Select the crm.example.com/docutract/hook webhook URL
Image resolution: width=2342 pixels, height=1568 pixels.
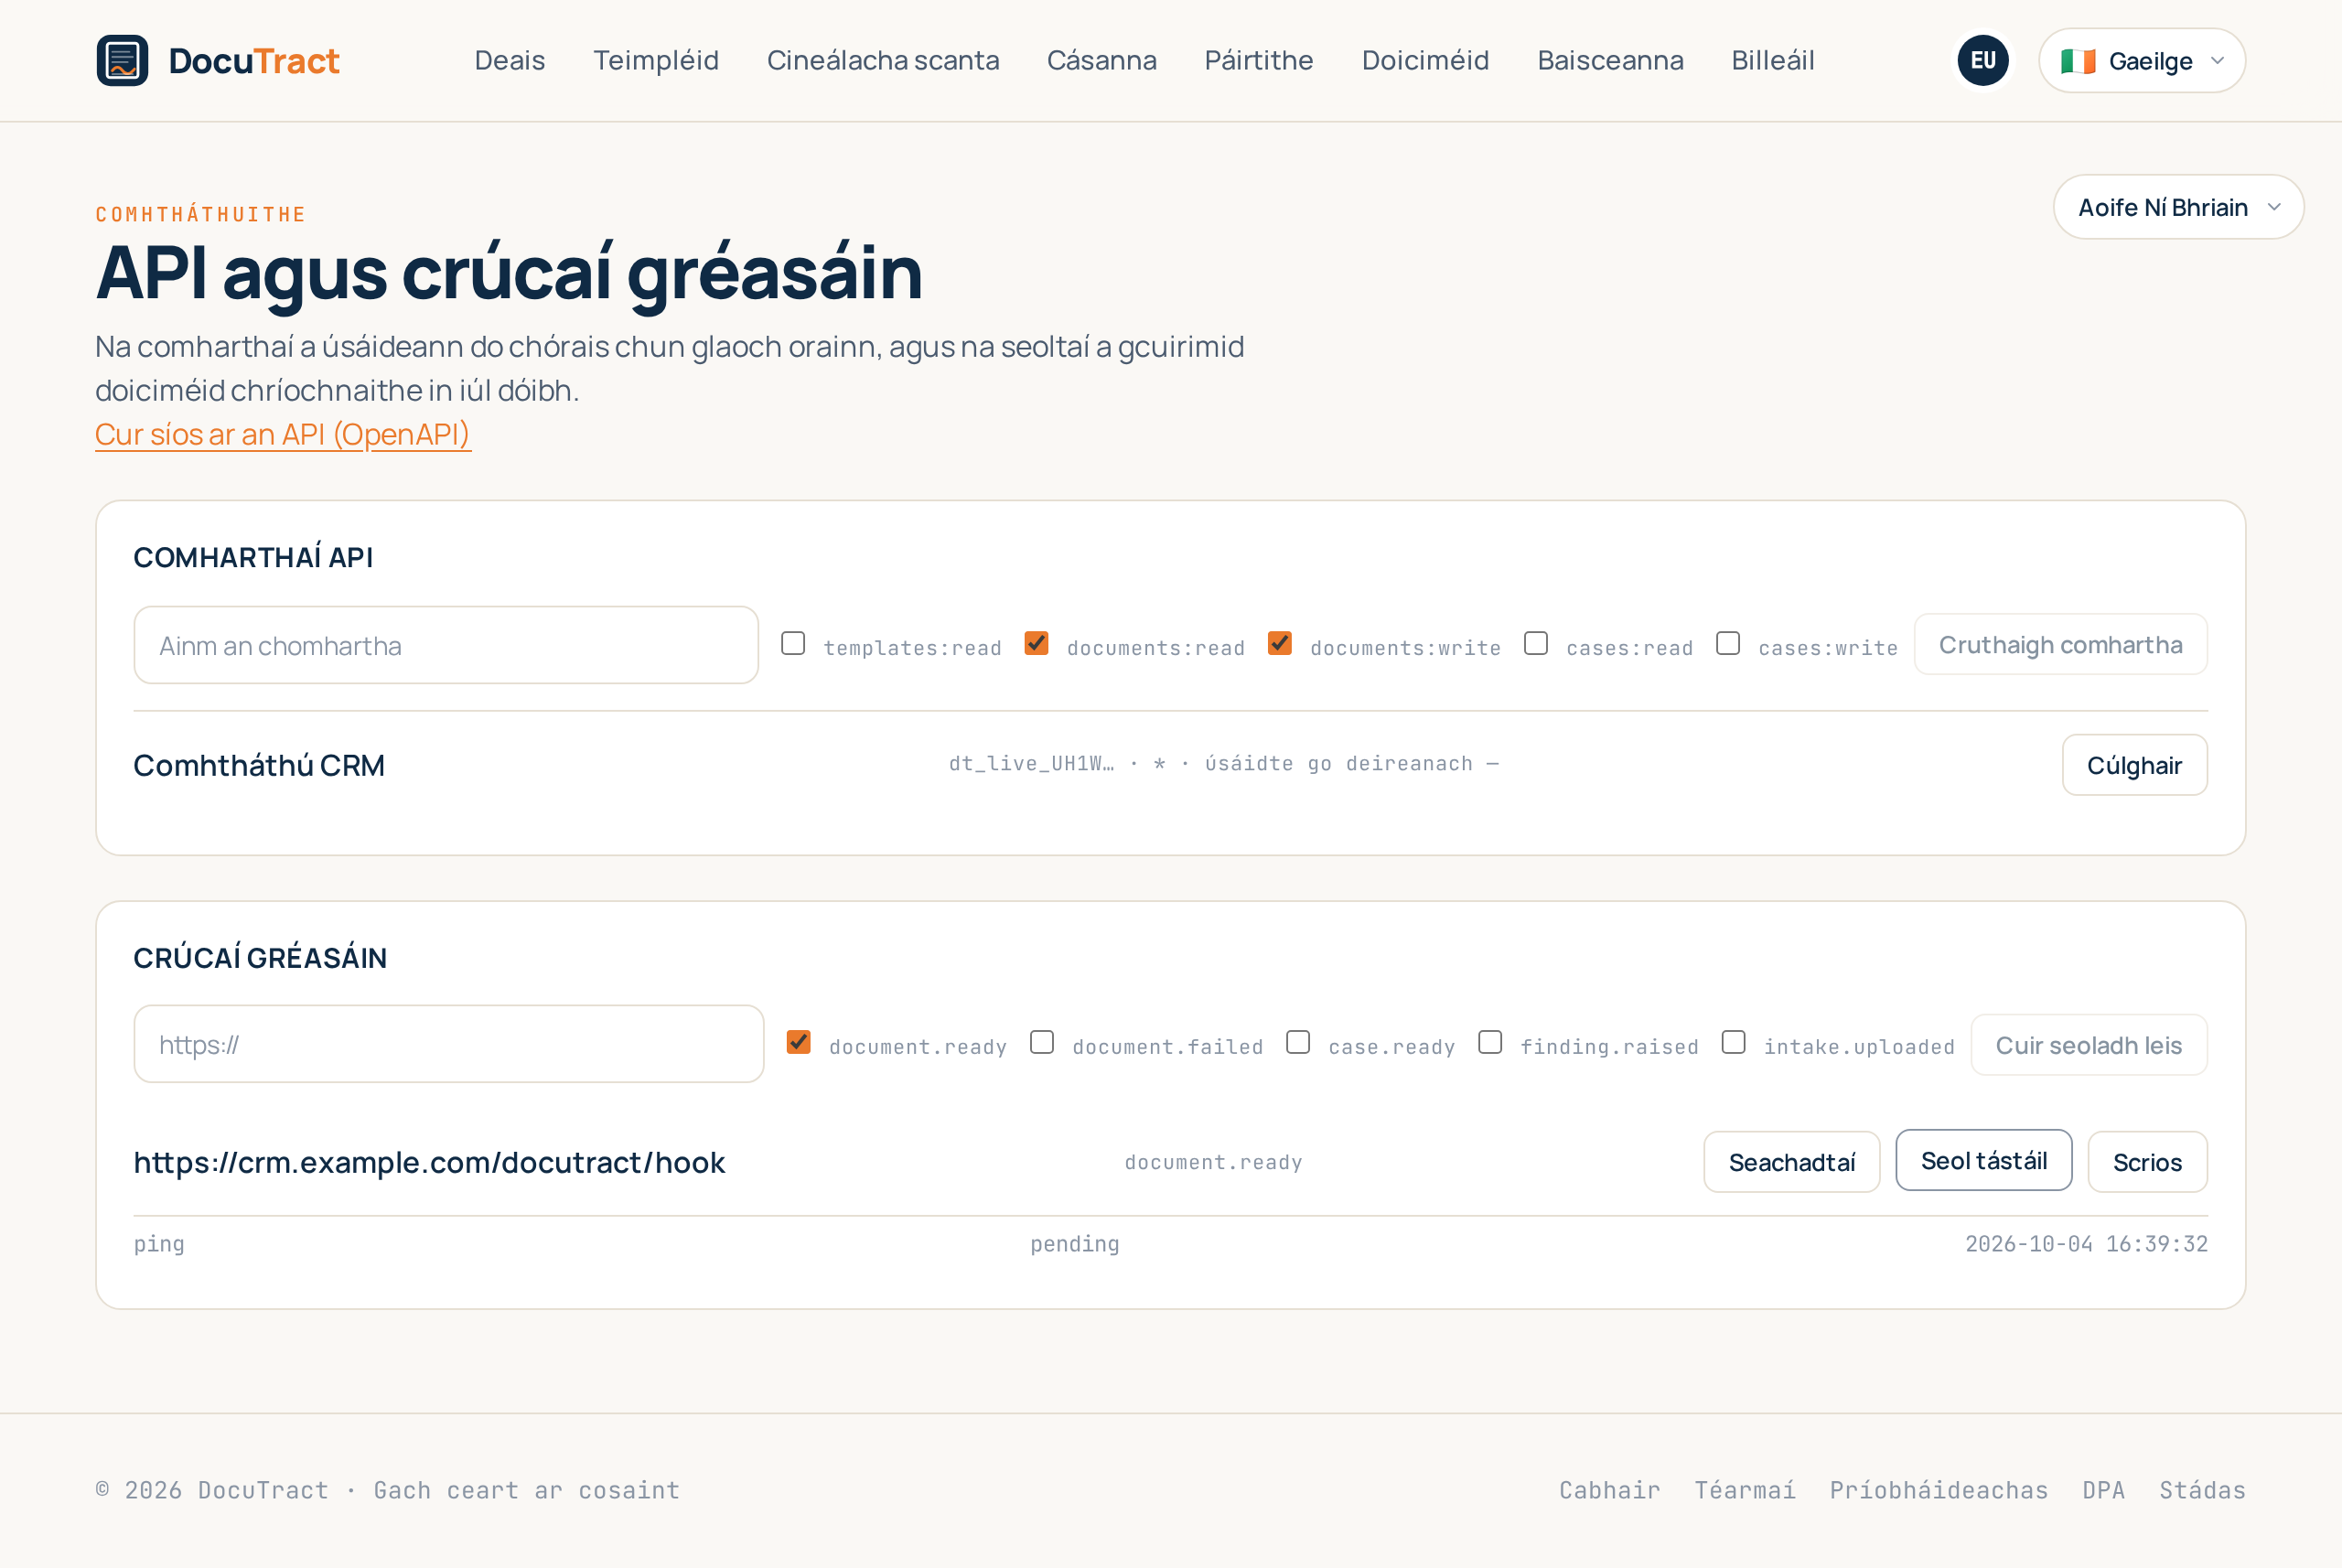[x=429, y=1162]
